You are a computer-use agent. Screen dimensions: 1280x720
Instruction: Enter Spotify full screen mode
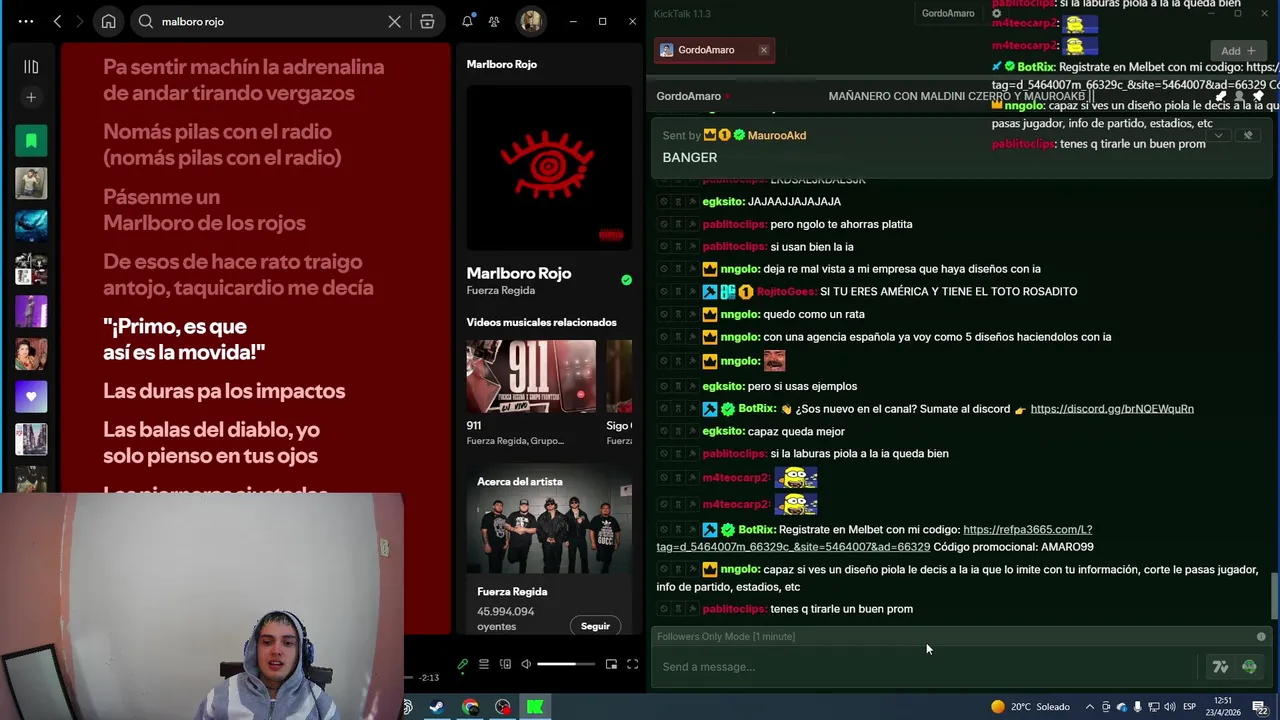[632, 664]
